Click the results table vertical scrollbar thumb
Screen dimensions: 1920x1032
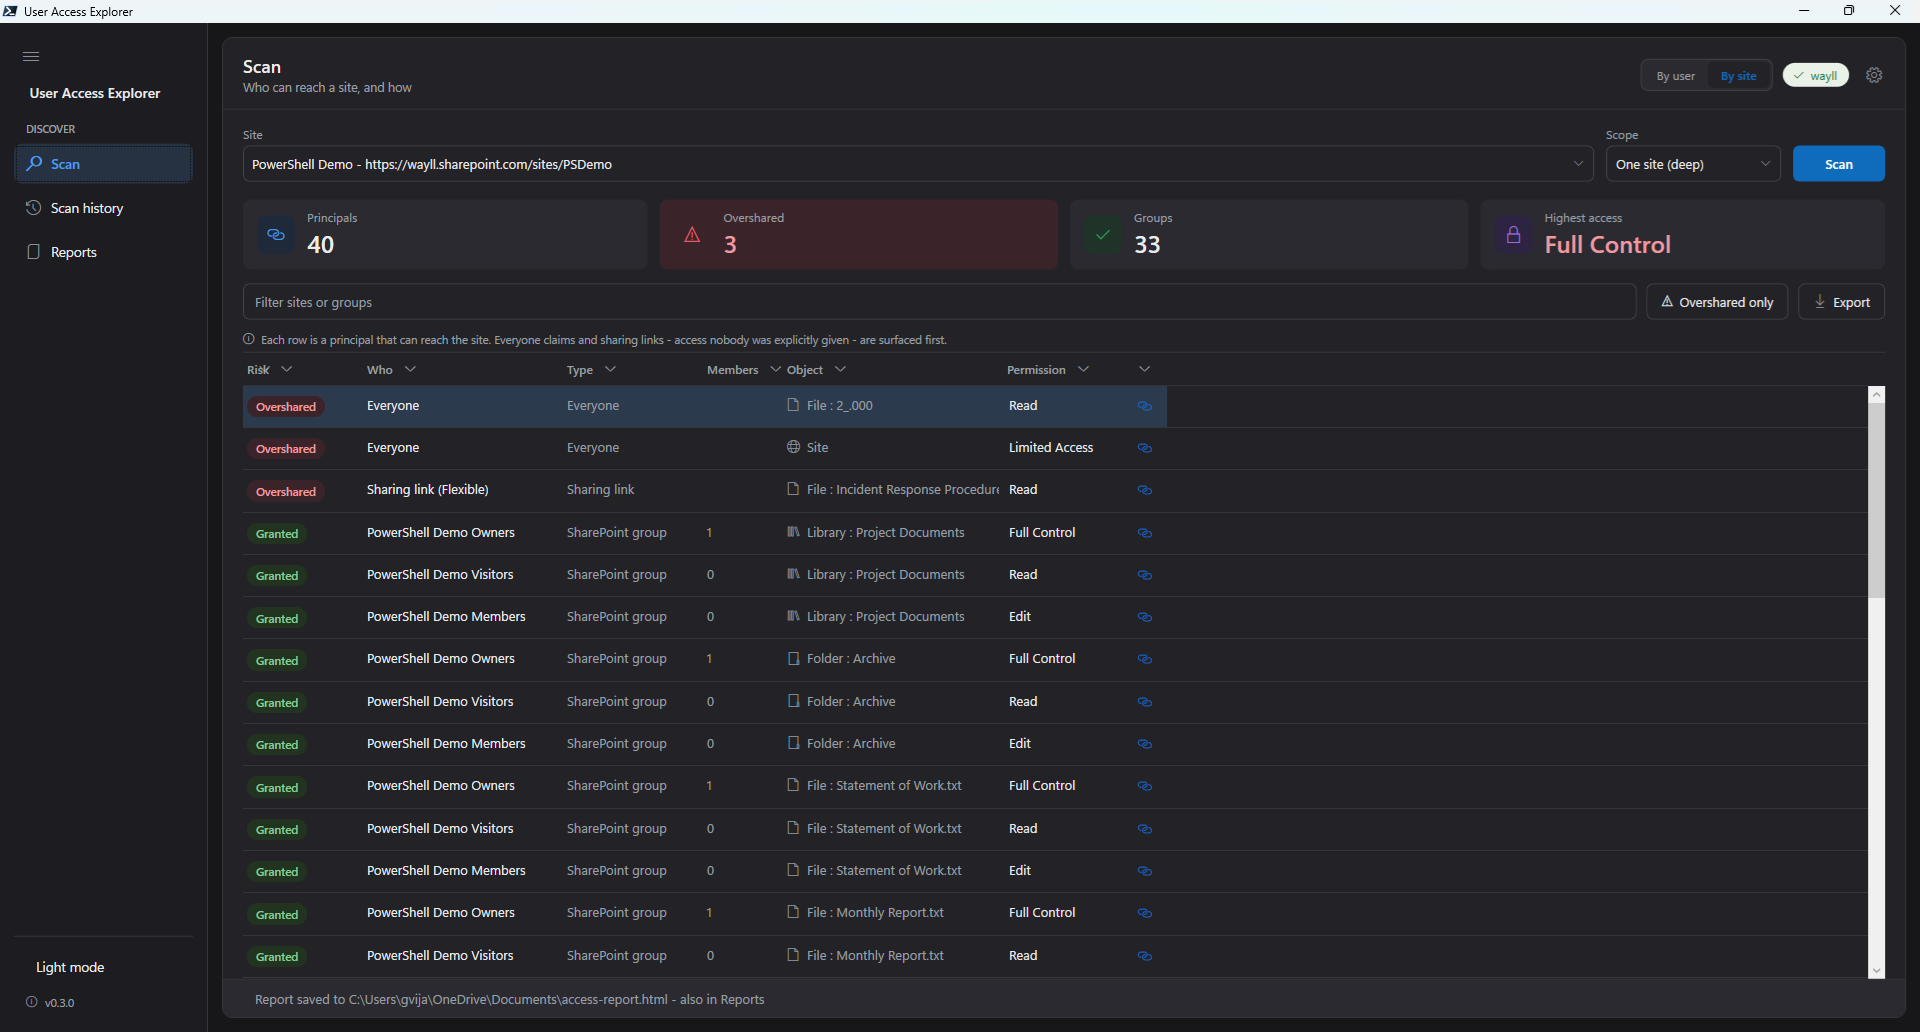[x=1876, y=500]
